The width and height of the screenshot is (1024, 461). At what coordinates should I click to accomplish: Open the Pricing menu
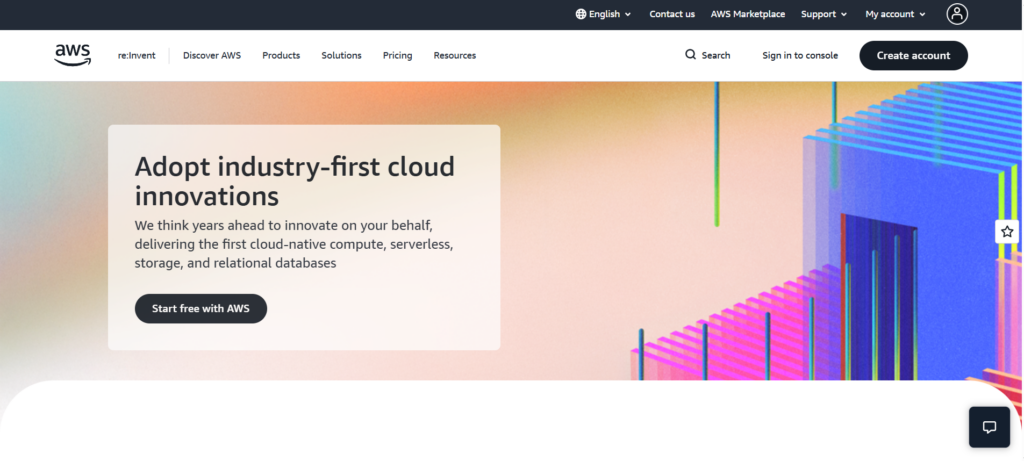point(397,56)
